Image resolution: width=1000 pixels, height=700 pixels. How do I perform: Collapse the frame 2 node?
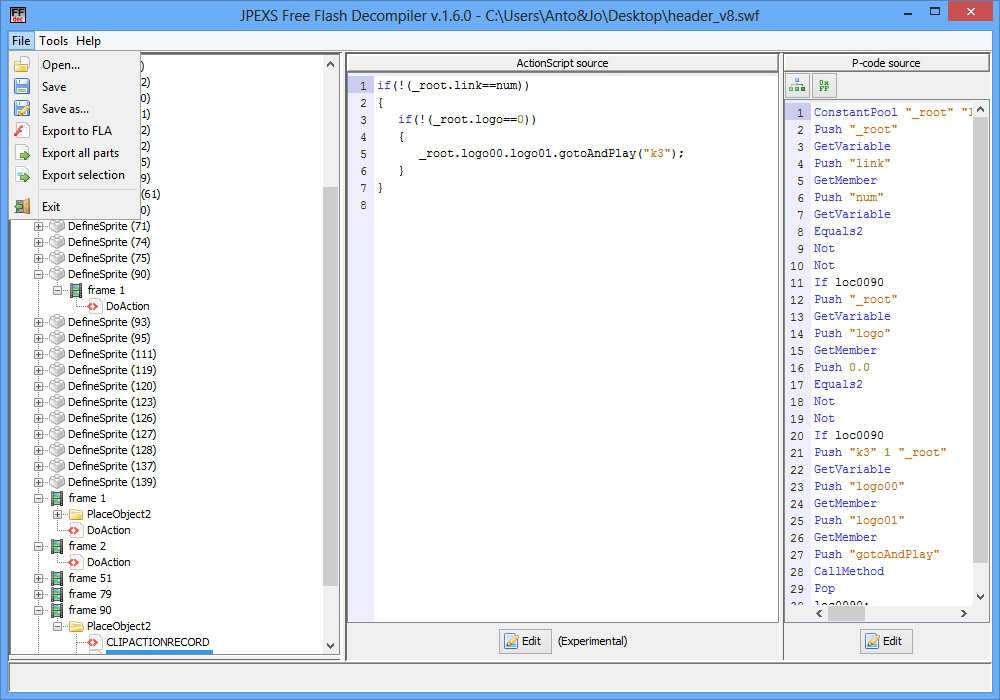(39, 546)
